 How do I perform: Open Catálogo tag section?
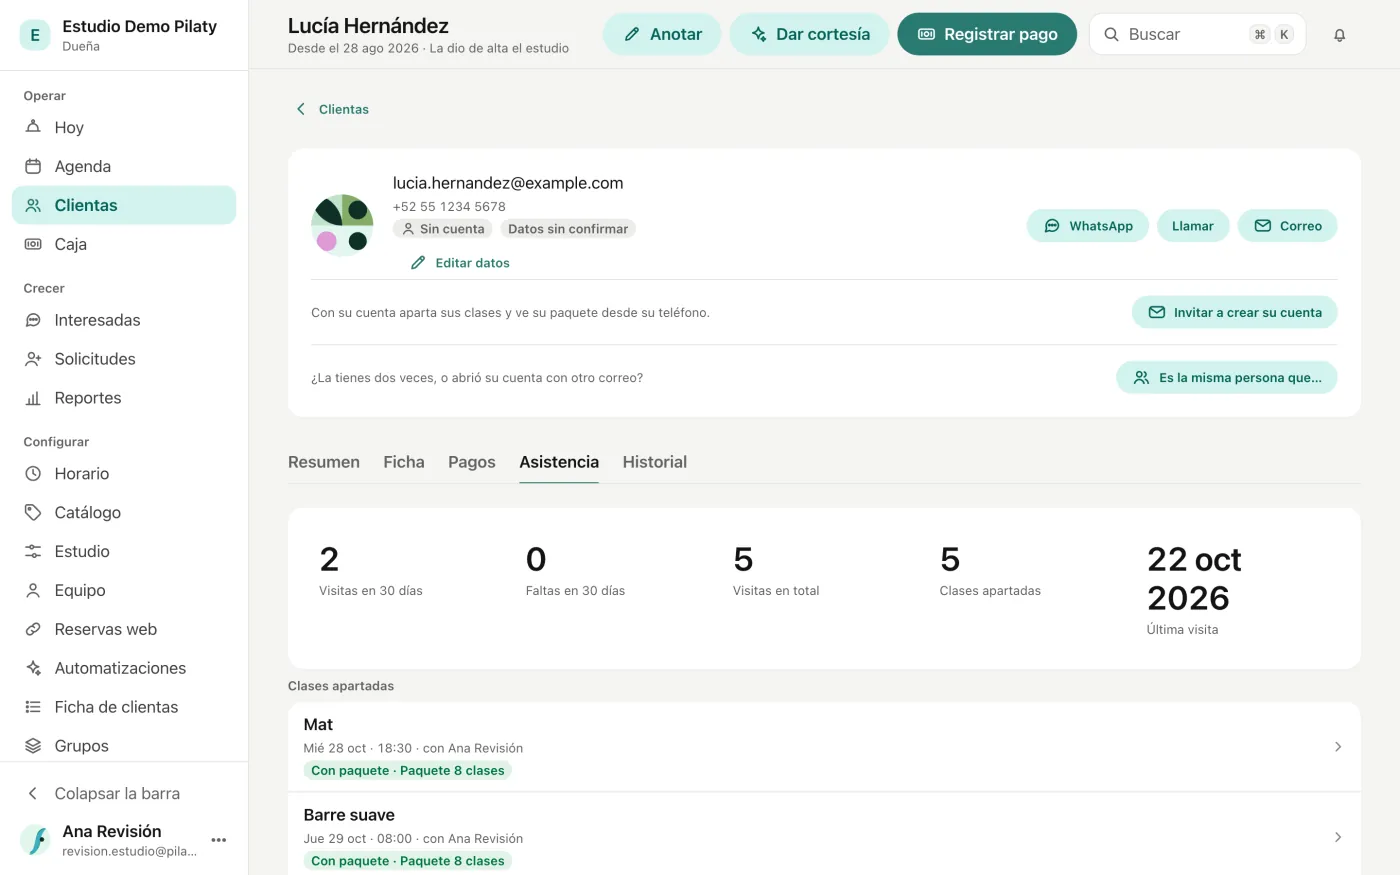tap(124, 512)
